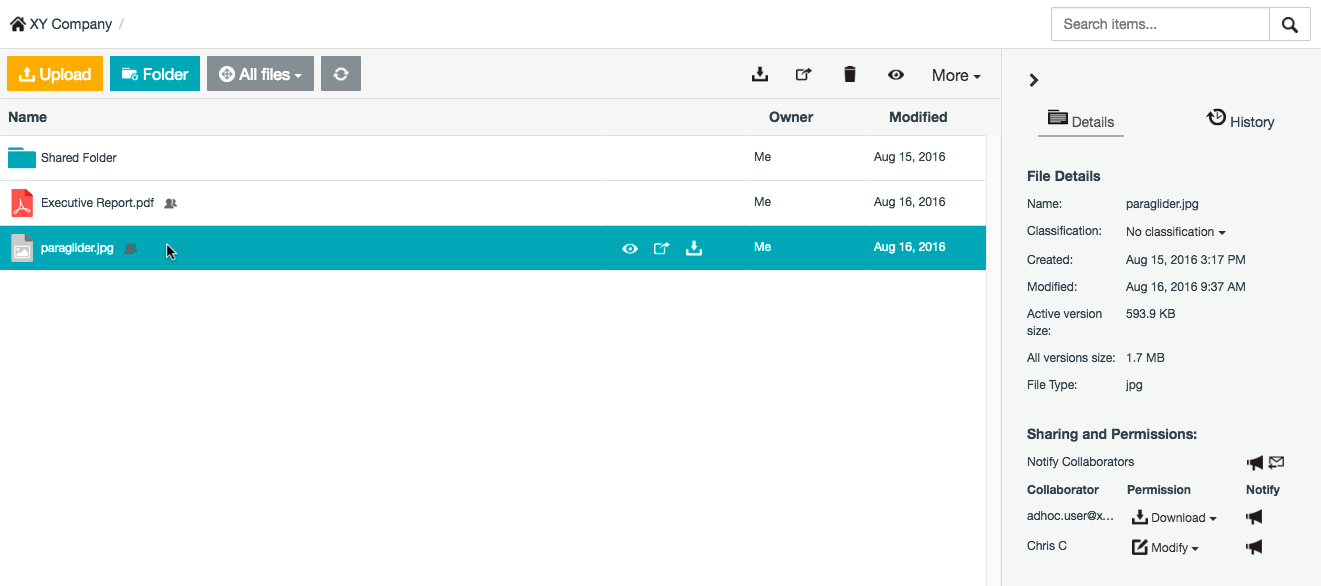Preview paraglider.jpg using row eye icon
The width and height of the screenshot is (1321, 586).
pos(630,249)
